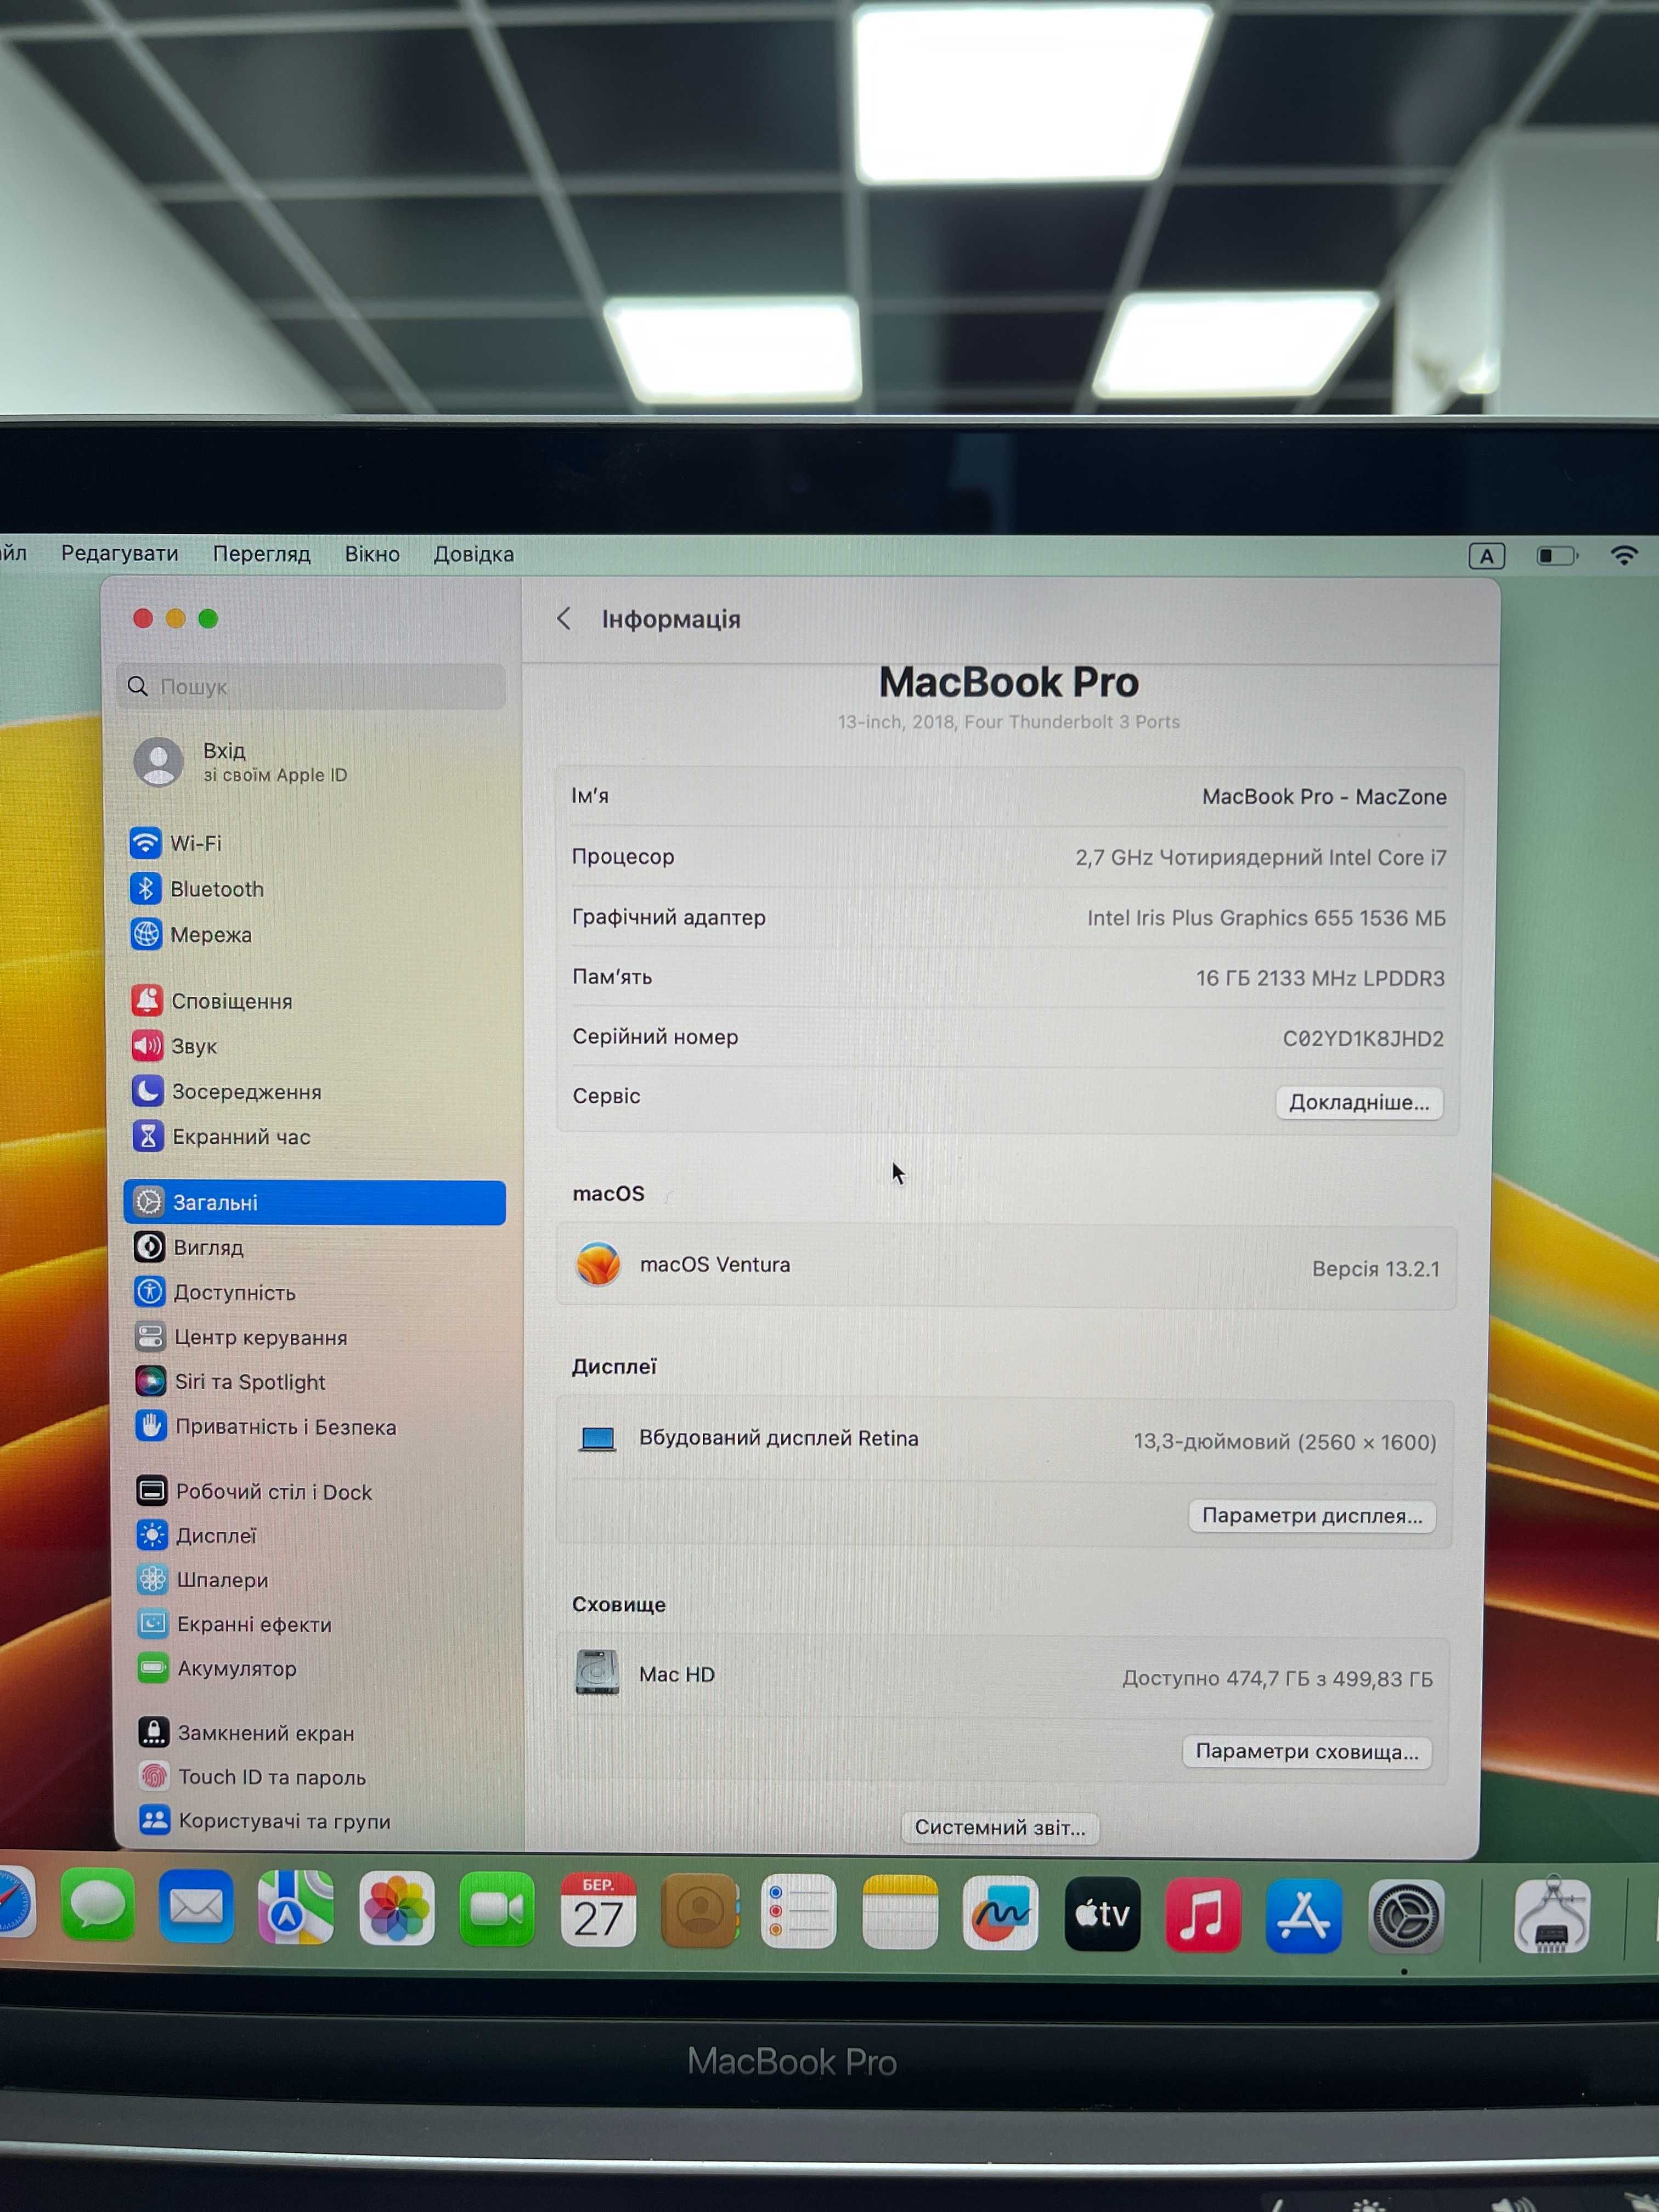1659x2212 pixels.
Task: Open Apple TV from the Dock
Action: [1102, 1914]
